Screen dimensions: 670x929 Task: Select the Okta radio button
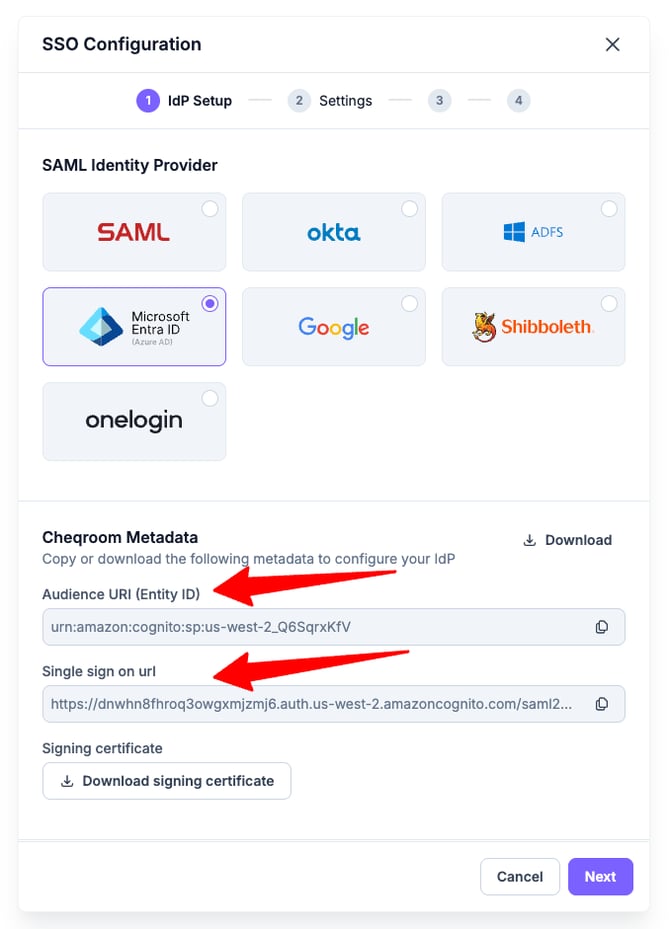pos(409,209)
